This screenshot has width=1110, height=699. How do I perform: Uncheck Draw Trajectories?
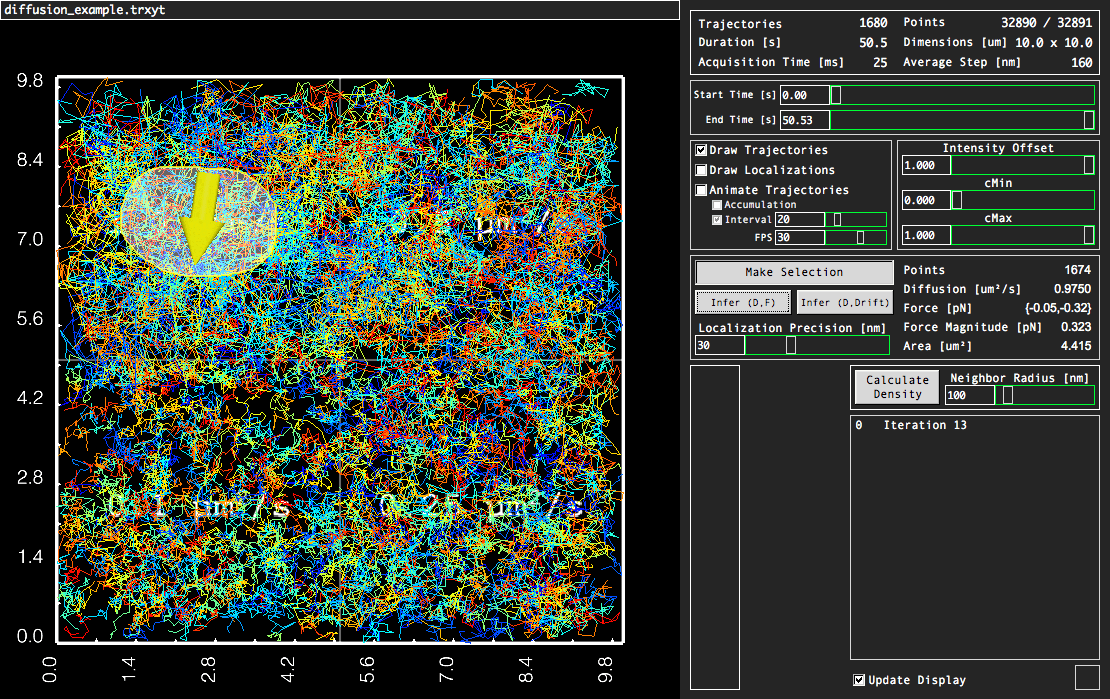click(x=702, y=150)
